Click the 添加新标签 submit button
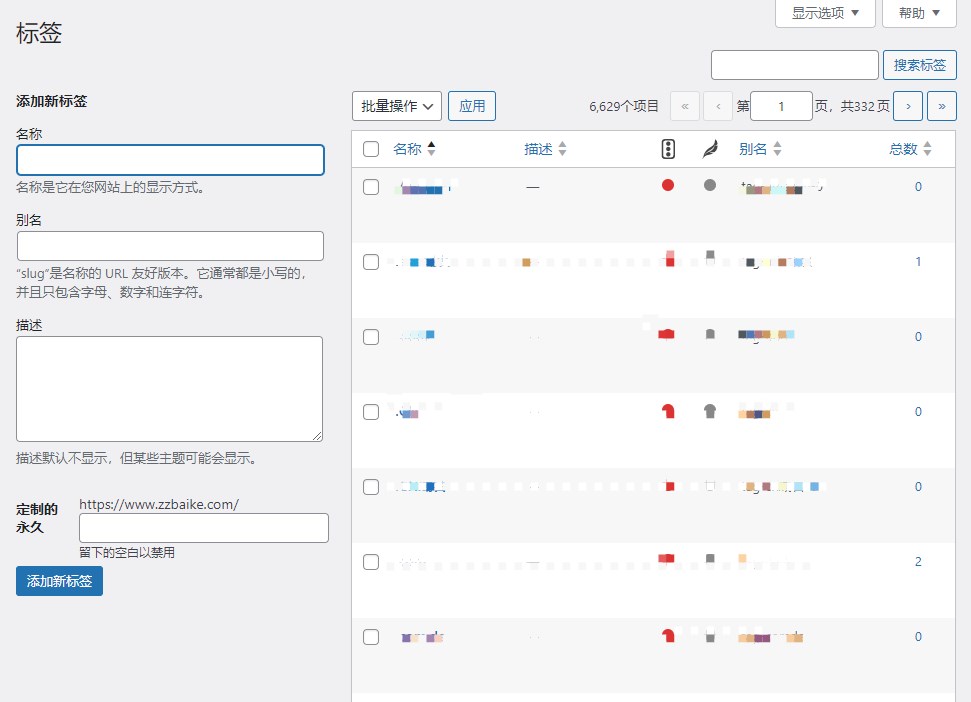 tap(59, 581)
